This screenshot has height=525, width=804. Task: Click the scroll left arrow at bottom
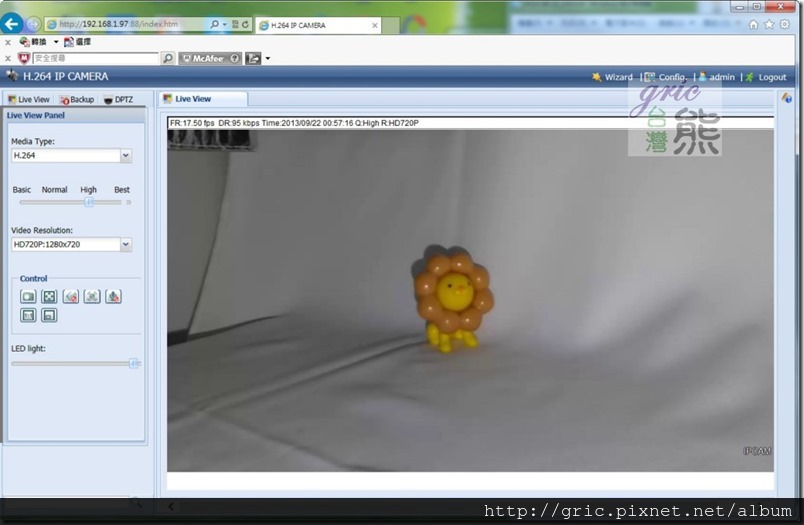171,507
